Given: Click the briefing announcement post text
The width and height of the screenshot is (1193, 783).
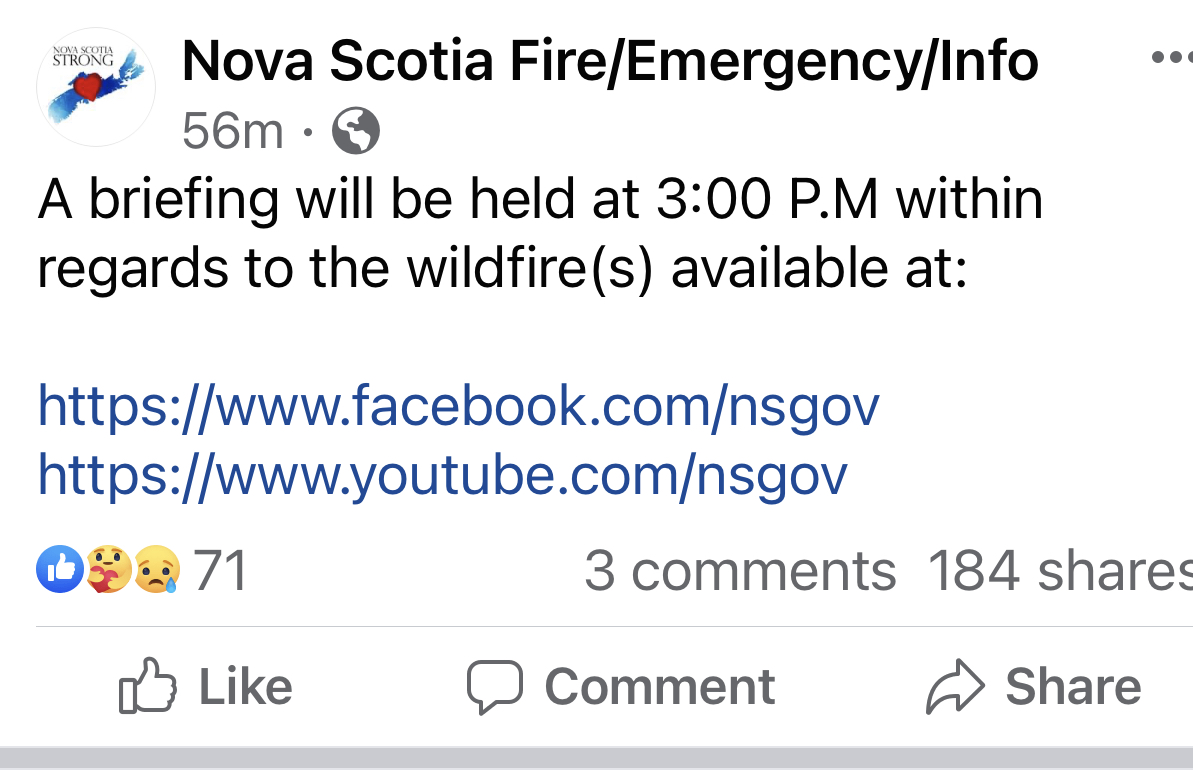Looking at the screenshot, I should 540,234.
